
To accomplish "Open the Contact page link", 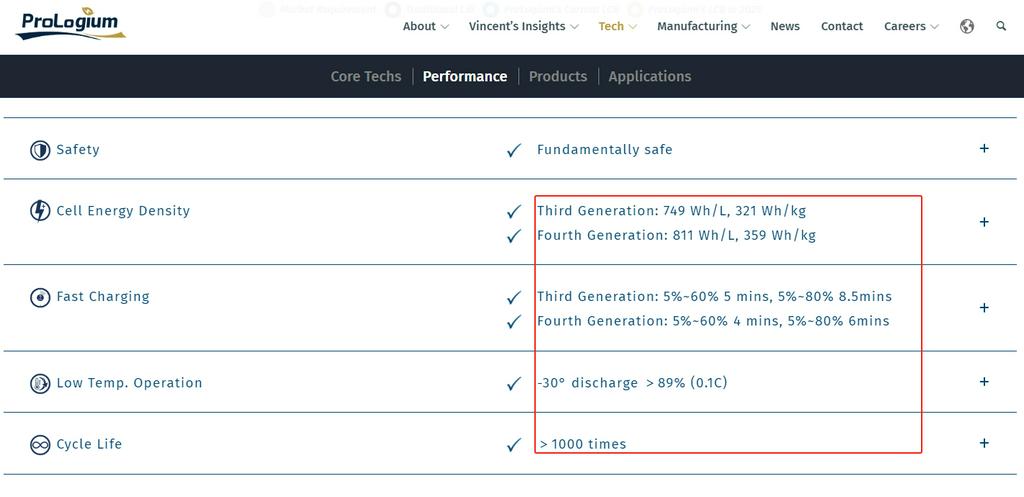I will pos(842,27).
